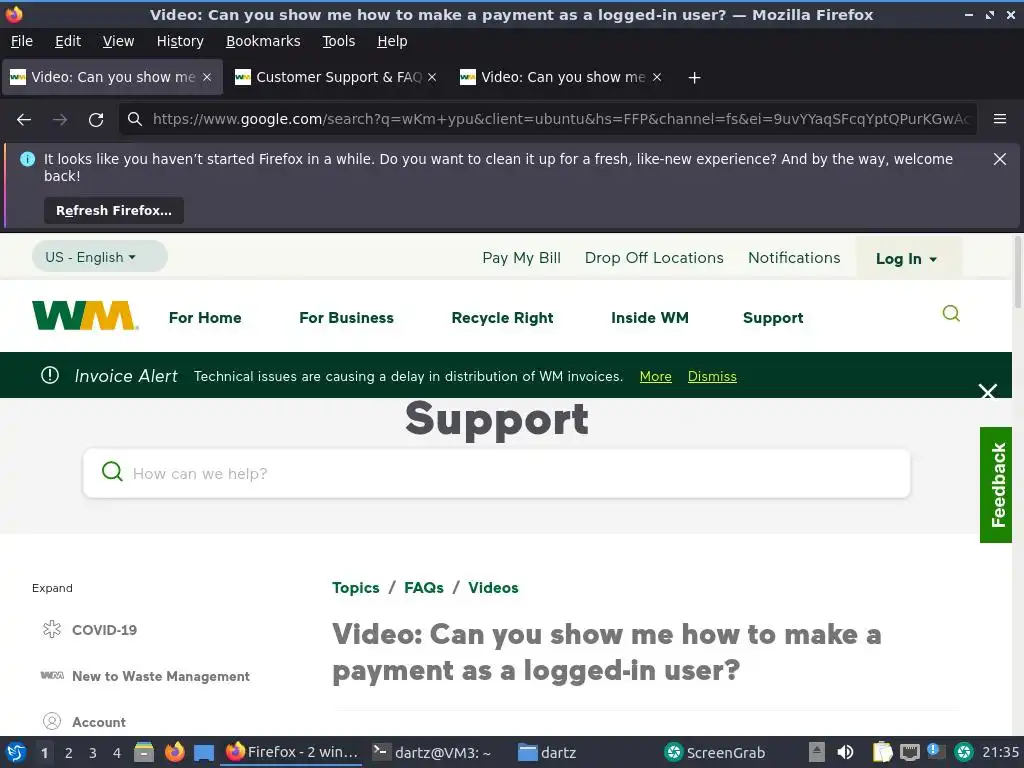The height and width of the screenshot is (768, 1024).
Task: Open the Support navigation item
Action: point(773,318)
